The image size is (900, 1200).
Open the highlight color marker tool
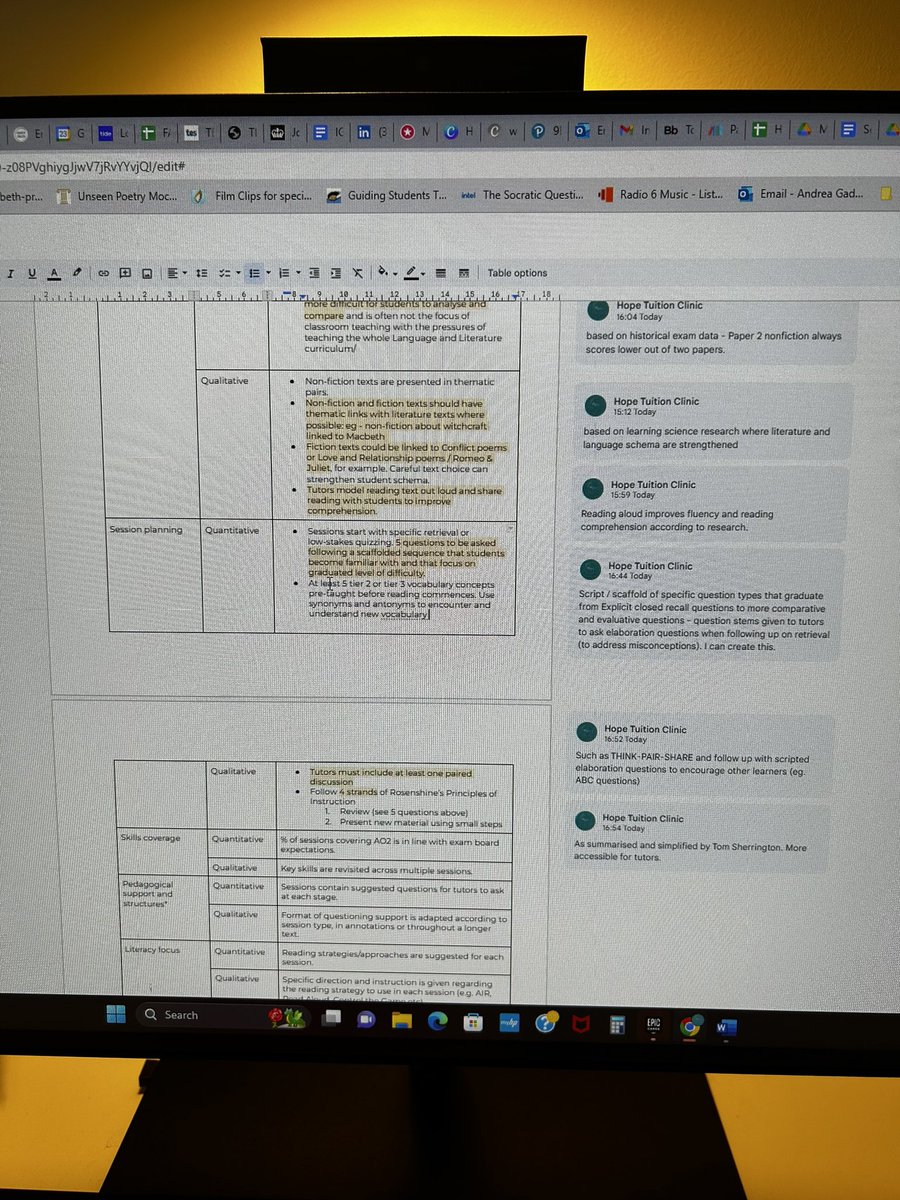77,272
